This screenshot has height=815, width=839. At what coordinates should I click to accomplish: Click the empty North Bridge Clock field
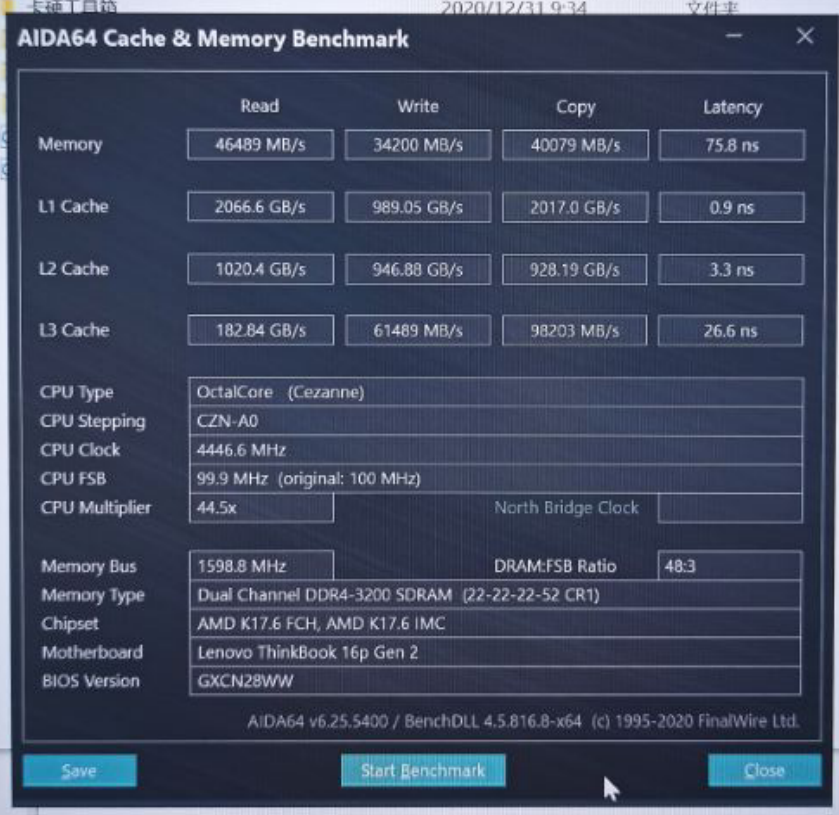730,507
